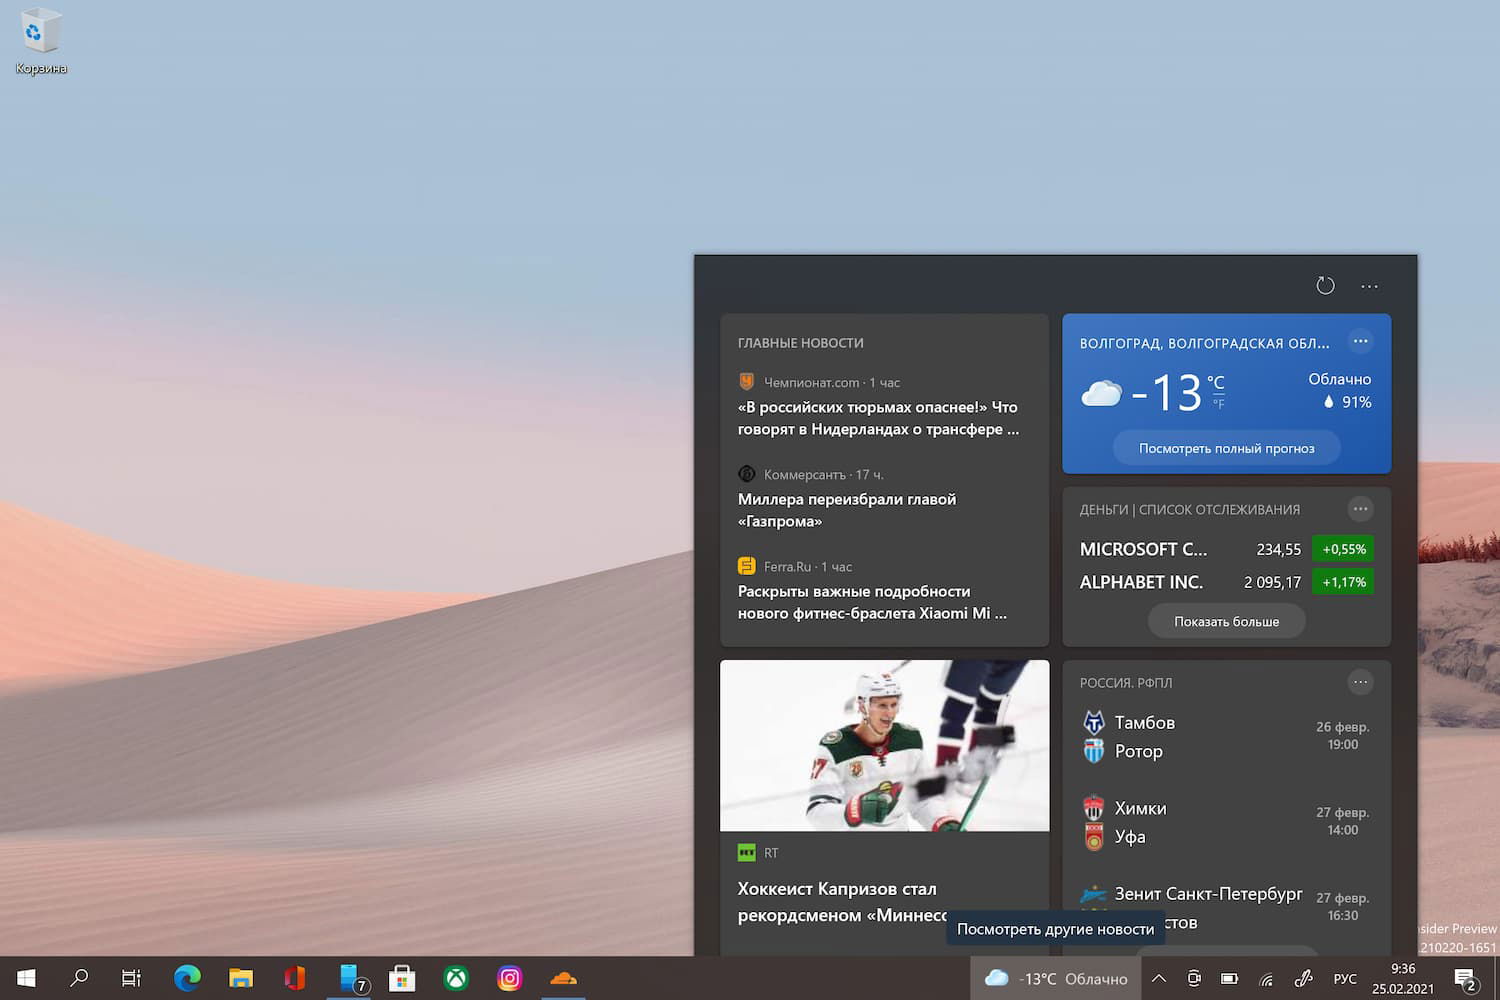The height and width of the screenshot is (1000, 1500).
Task: Click the «26 февр. 19:00» match time
Action: click(1342, 736)
